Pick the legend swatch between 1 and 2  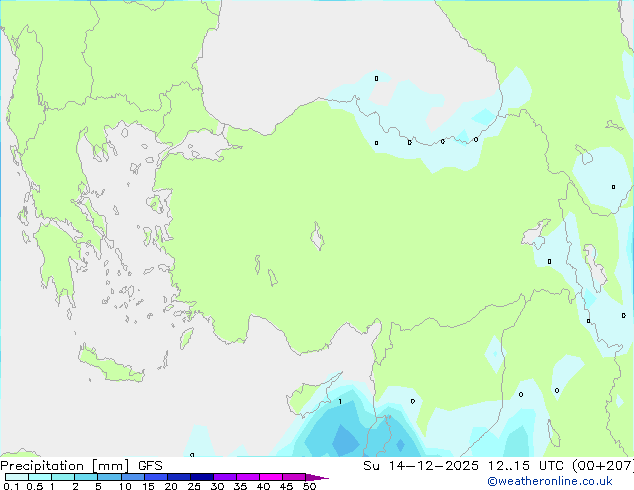(x=63, y=477)
